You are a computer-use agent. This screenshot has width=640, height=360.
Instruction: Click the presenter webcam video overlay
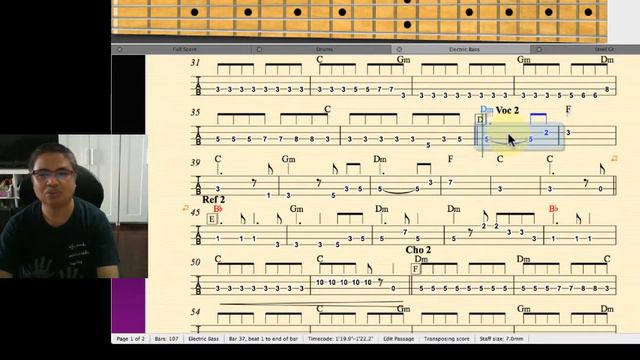click(74, 206)
